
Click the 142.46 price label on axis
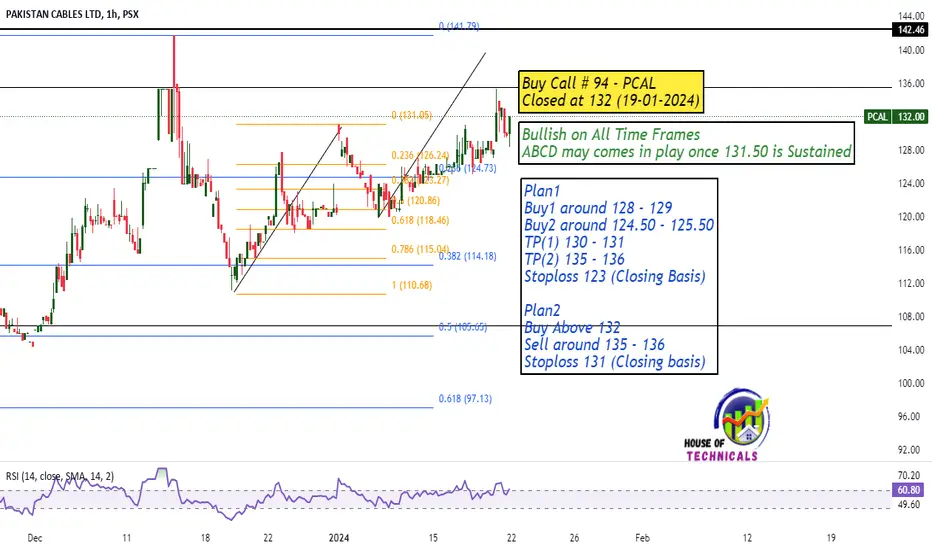coord(911,30)
